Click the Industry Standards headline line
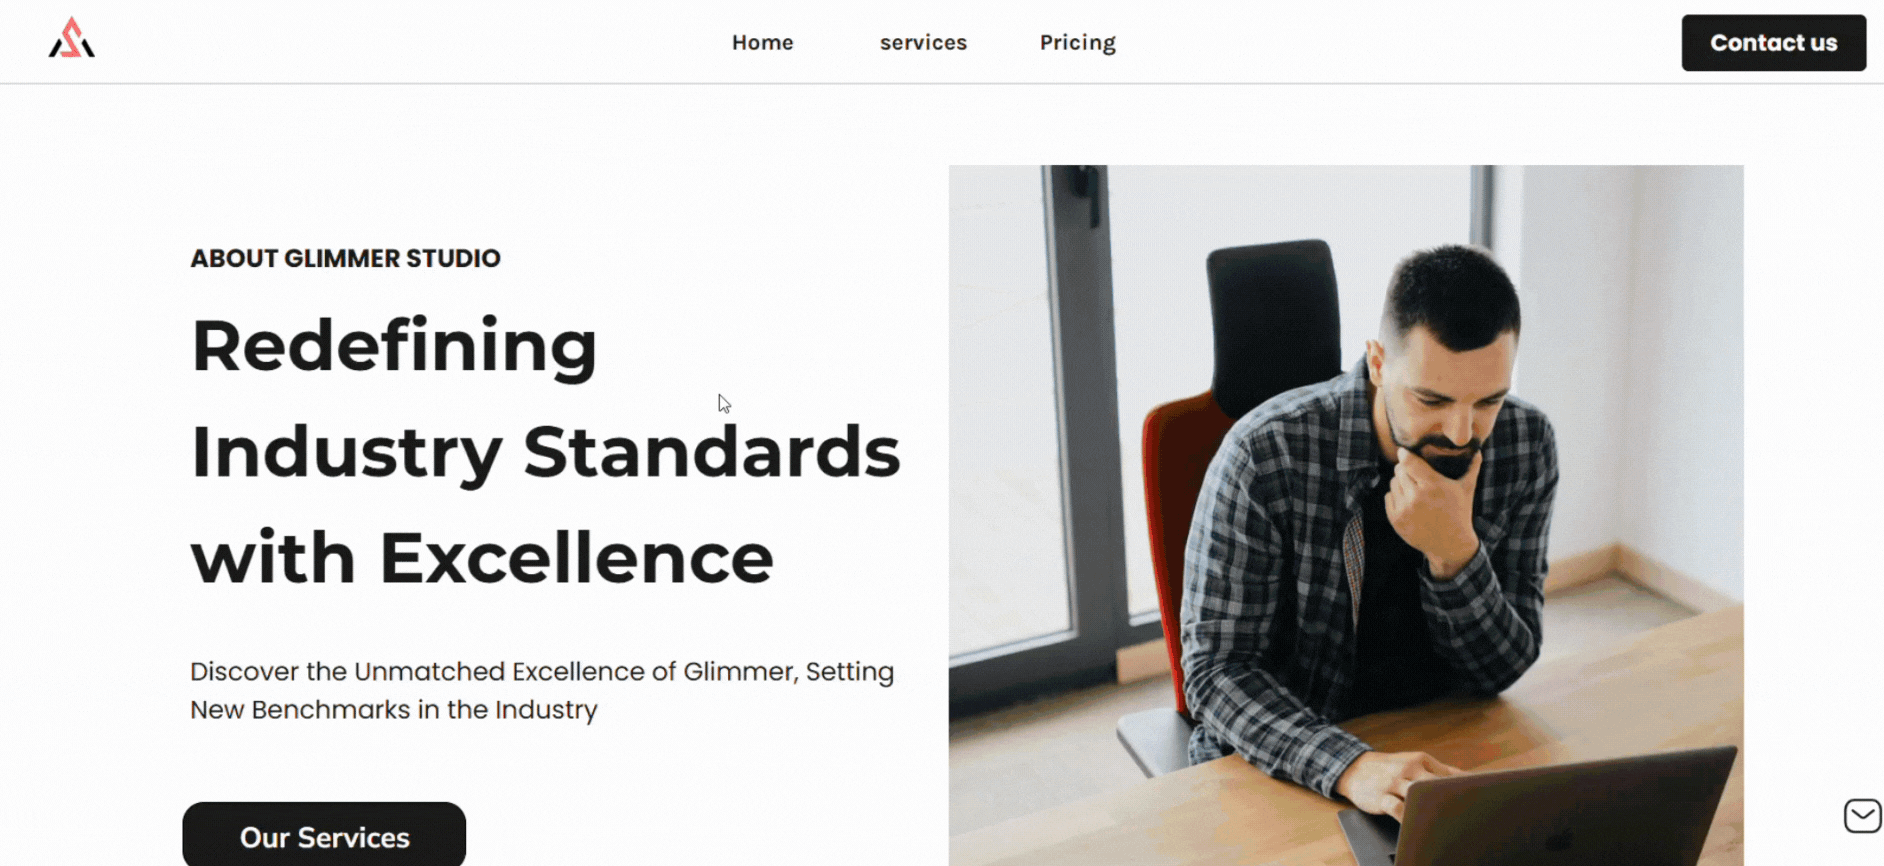This screenshot has width=1884, height=866. tap(545, 452)
